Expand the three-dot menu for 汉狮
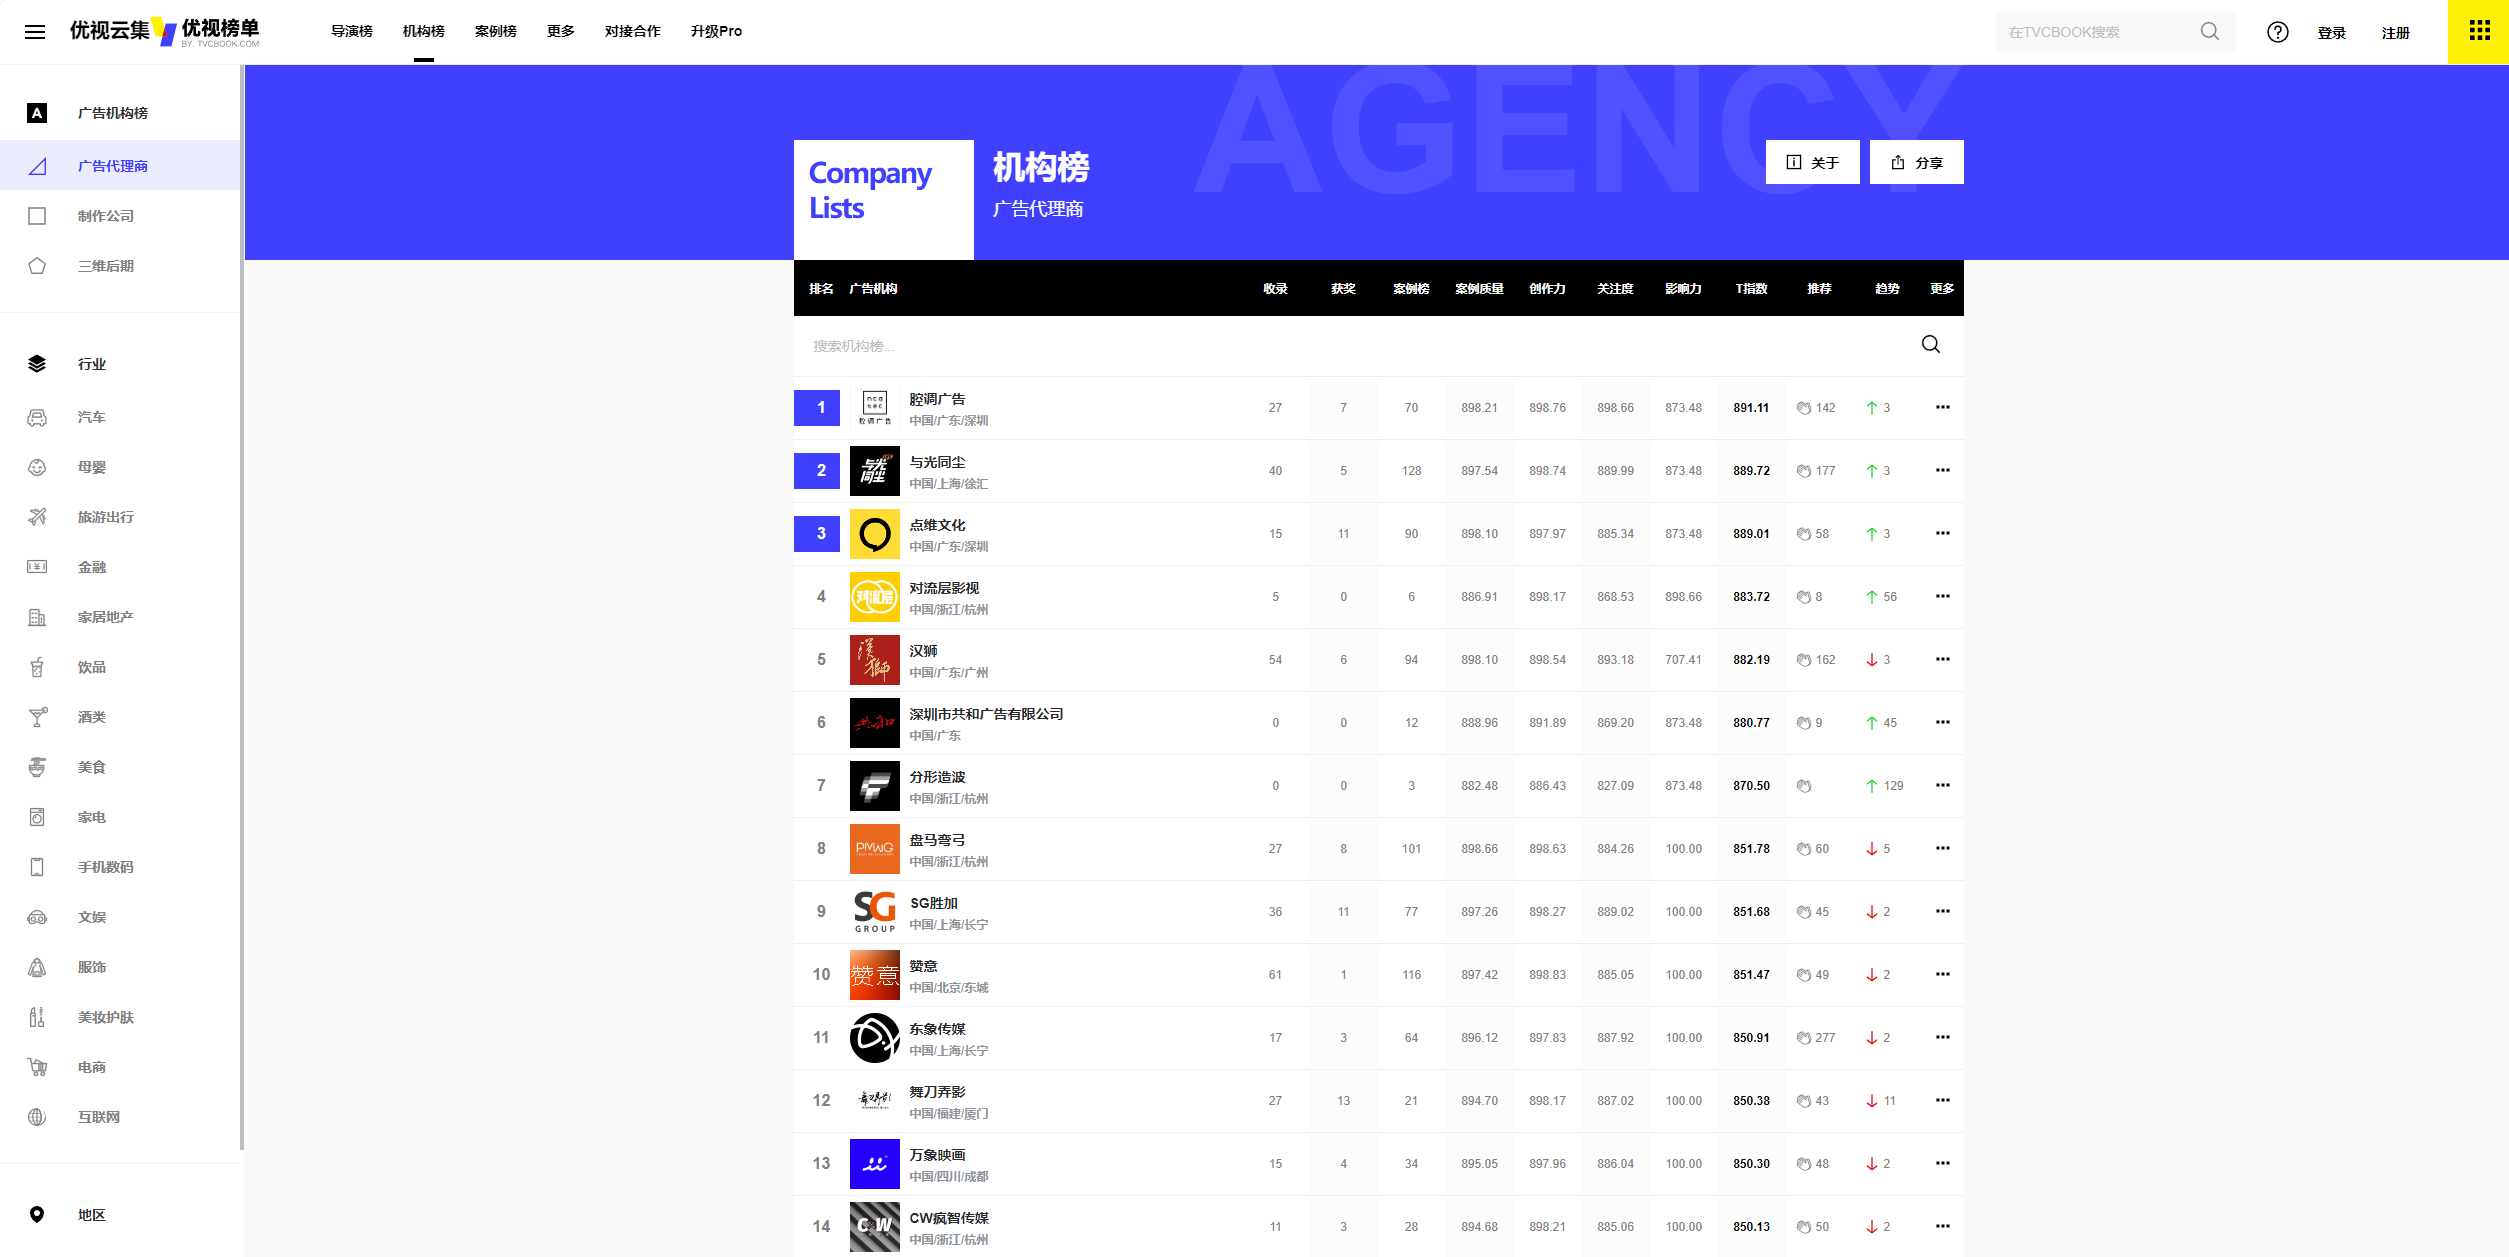2509x1257 pixels. point(1942,659)
